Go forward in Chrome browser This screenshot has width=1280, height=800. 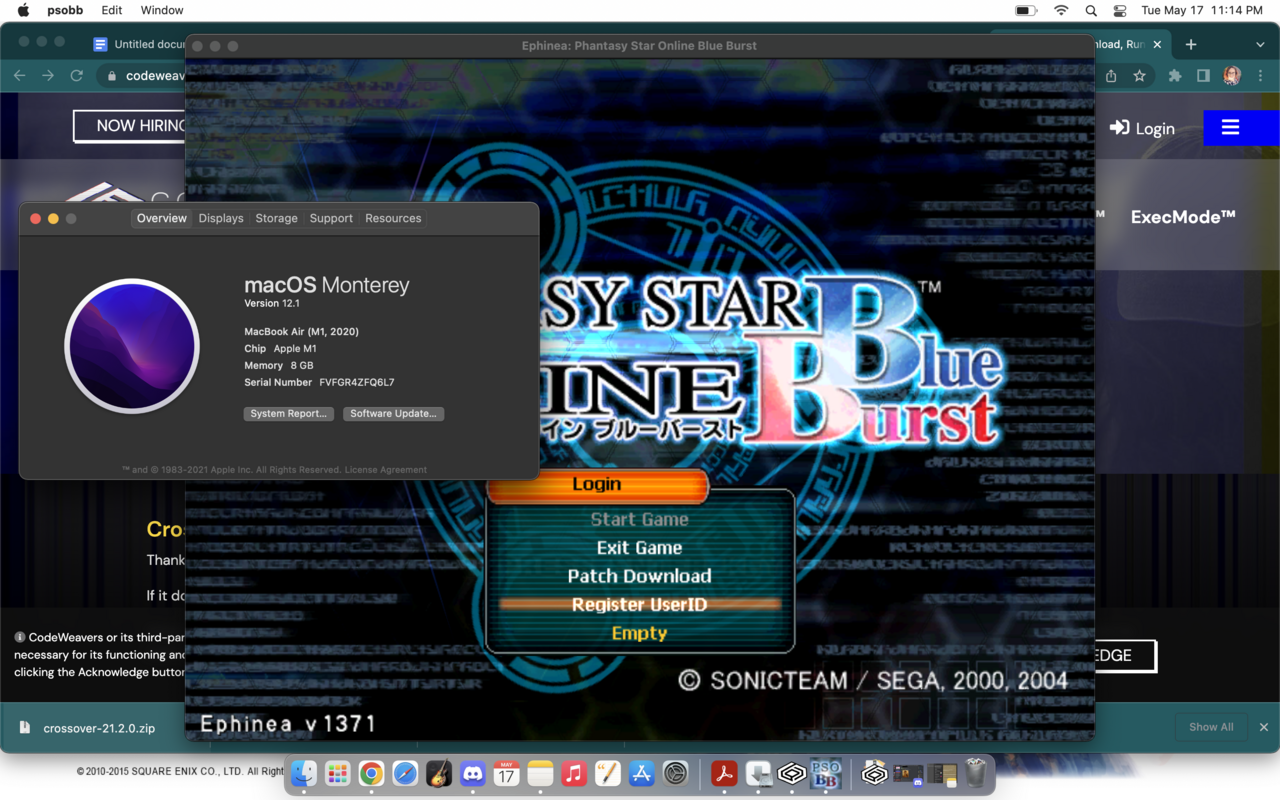tap(48, 75)
